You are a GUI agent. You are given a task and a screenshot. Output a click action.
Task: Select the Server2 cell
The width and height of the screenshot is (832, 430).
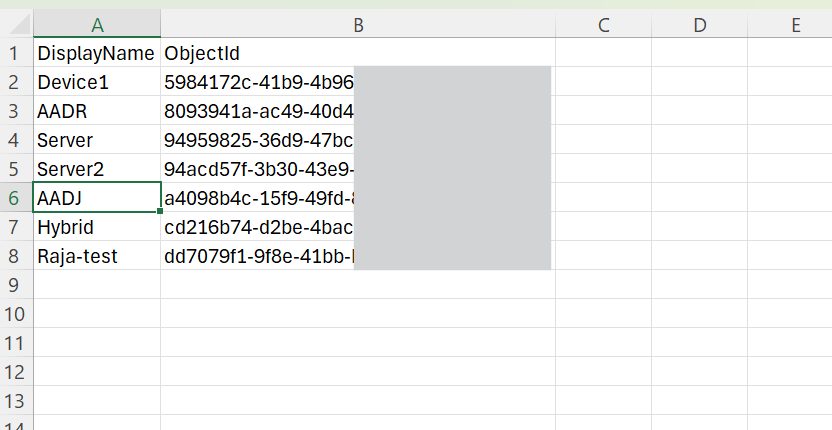click(x=97, y=169)
